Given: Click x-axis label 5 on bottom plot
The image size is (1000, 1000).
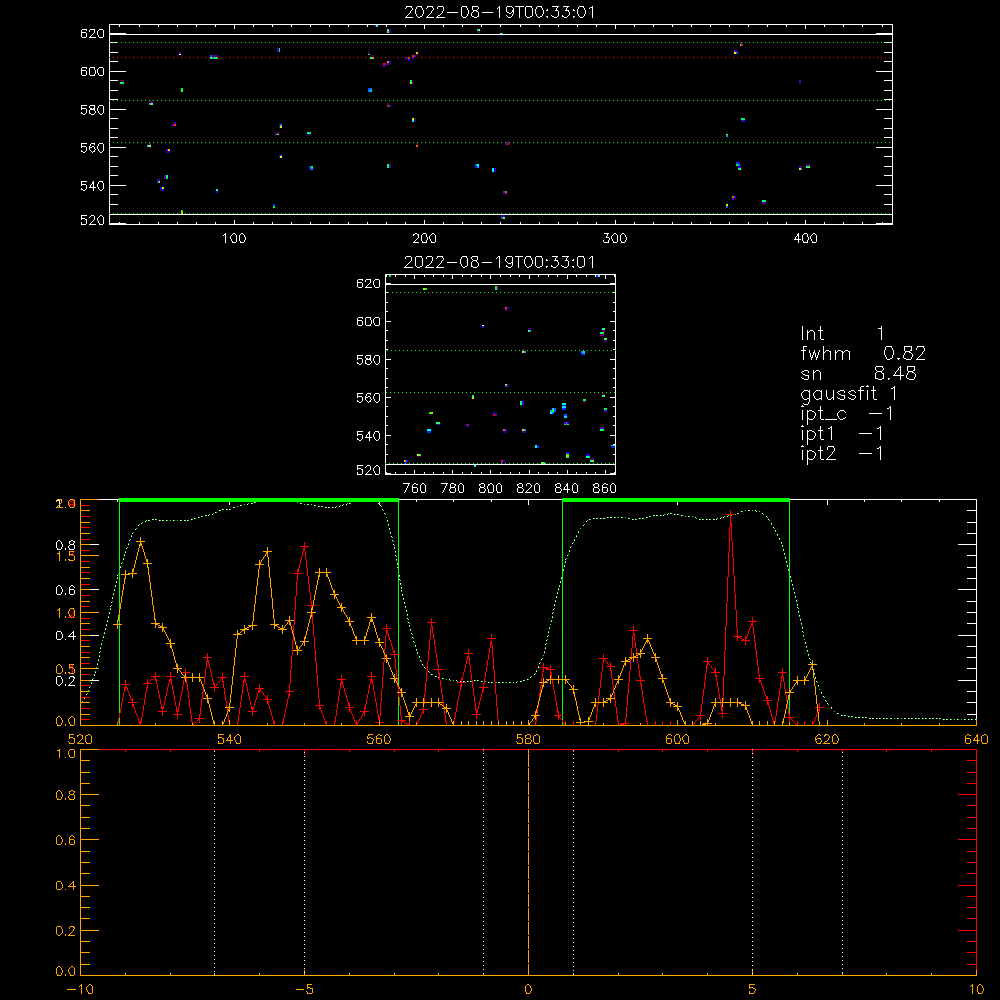Looking at the screenshot, I should [753, 989].
